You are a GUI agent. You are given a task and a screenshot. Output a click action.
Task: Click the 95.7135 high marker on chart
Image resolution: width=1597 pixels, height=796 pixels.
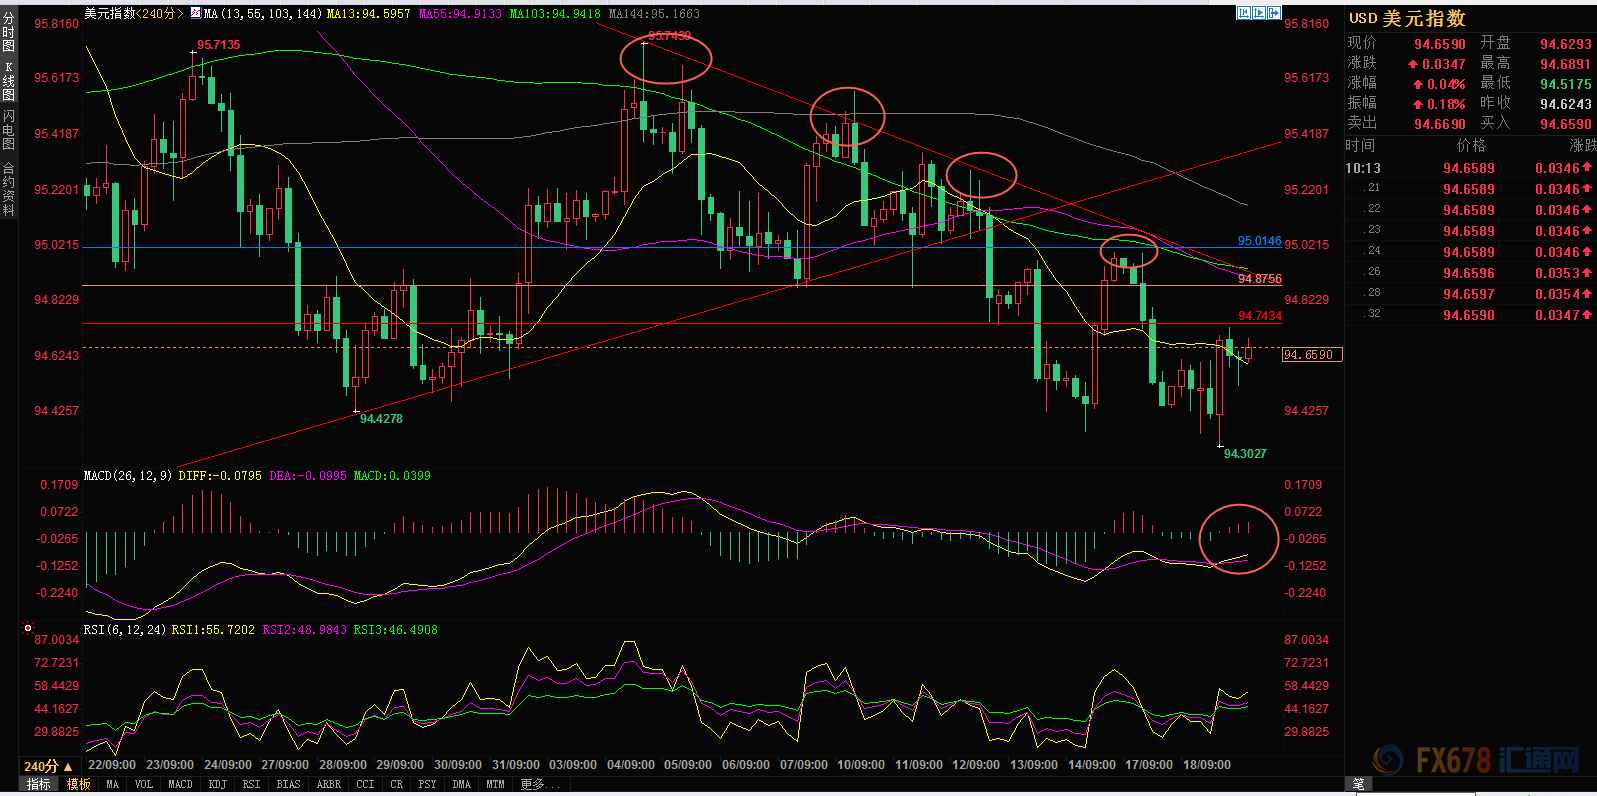(x=218, y=45)
